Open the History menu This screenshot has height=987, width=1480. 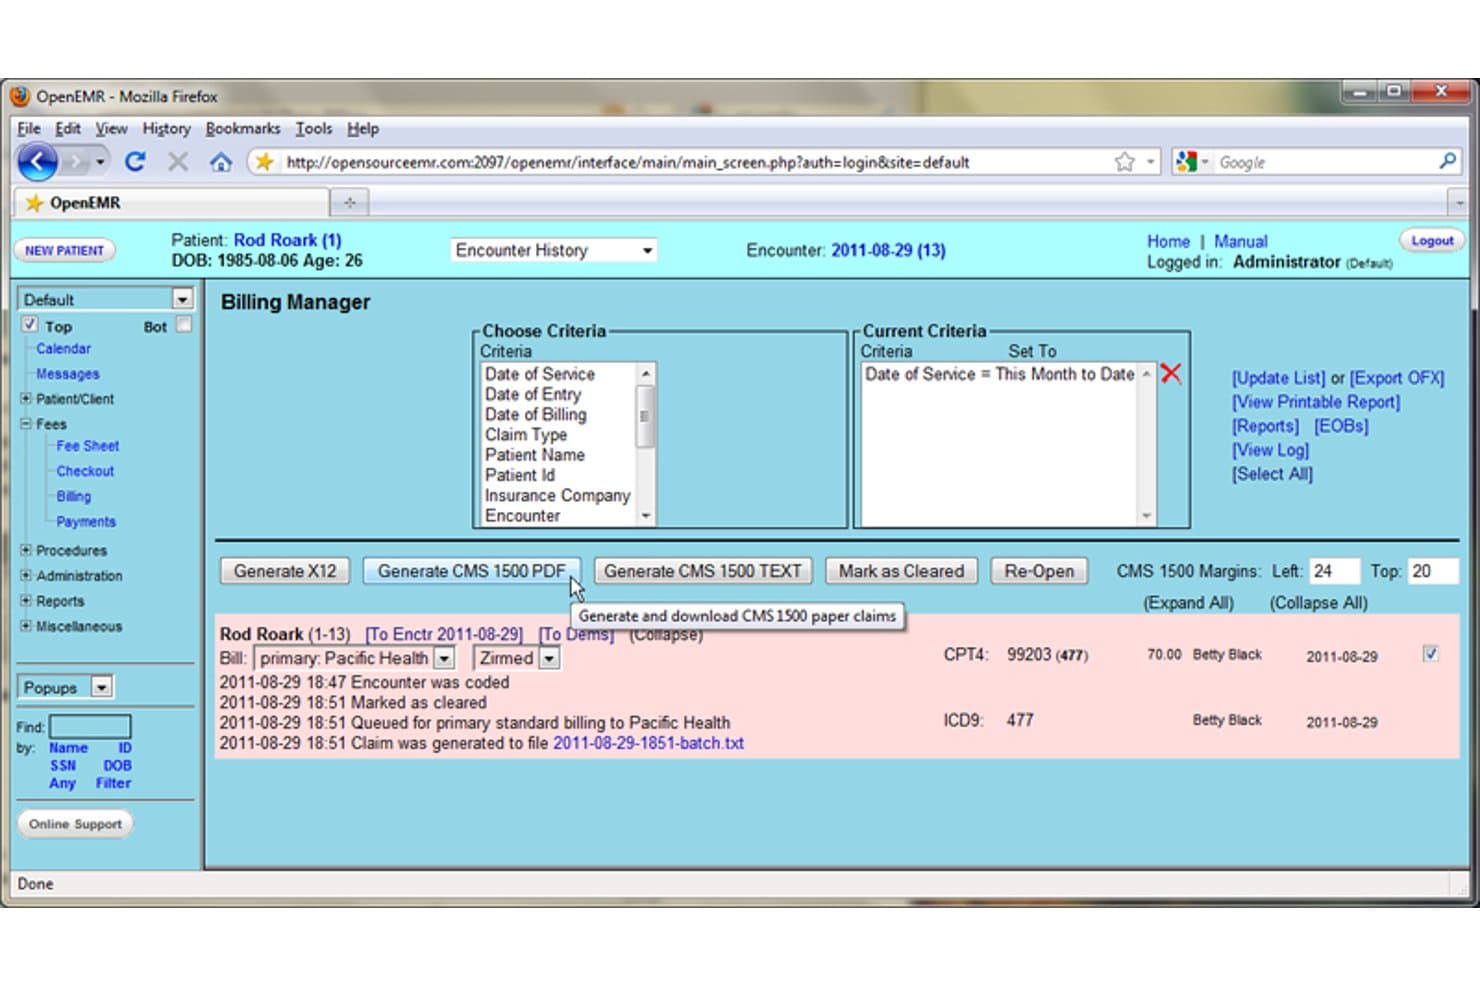[x=166, y=128]
